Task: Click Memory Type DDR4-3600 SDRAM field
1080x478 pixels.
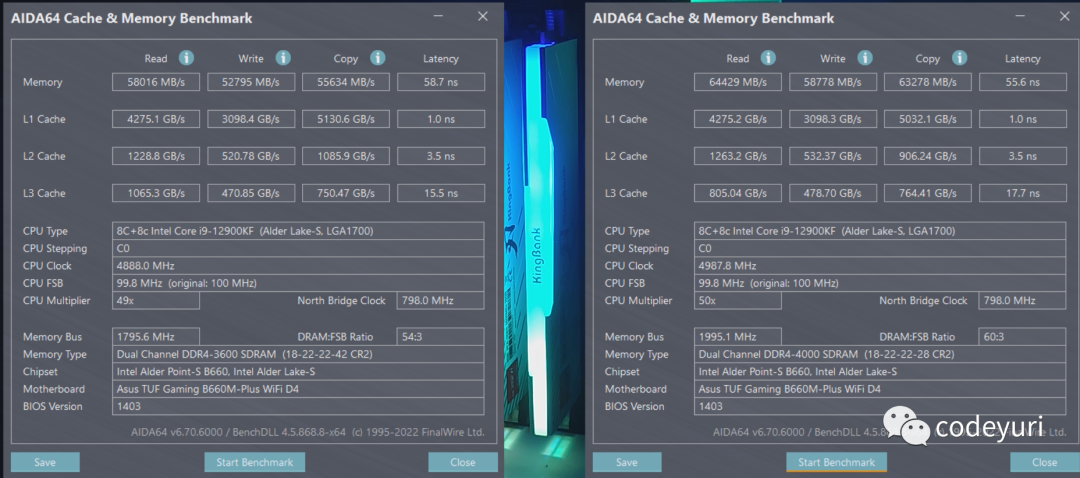Action: [x=298, y=354]
